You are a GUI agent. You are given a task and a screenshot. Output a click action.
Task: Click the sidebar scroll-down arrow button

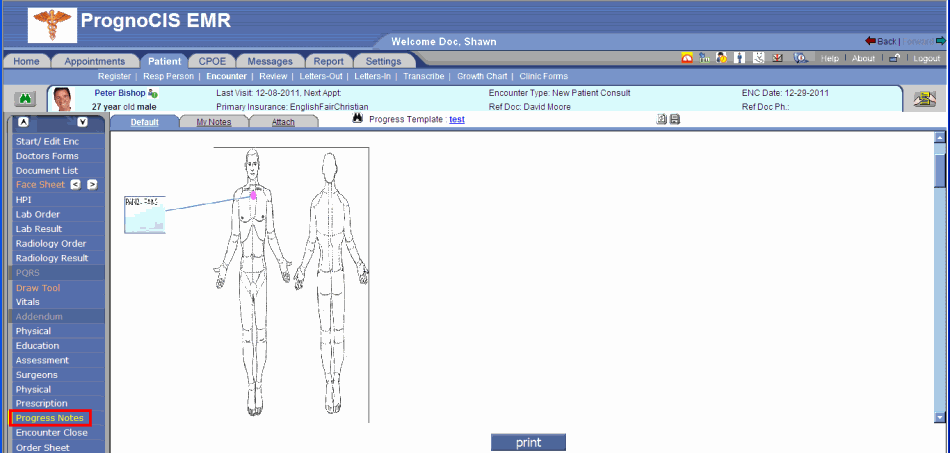click(83, 122)
